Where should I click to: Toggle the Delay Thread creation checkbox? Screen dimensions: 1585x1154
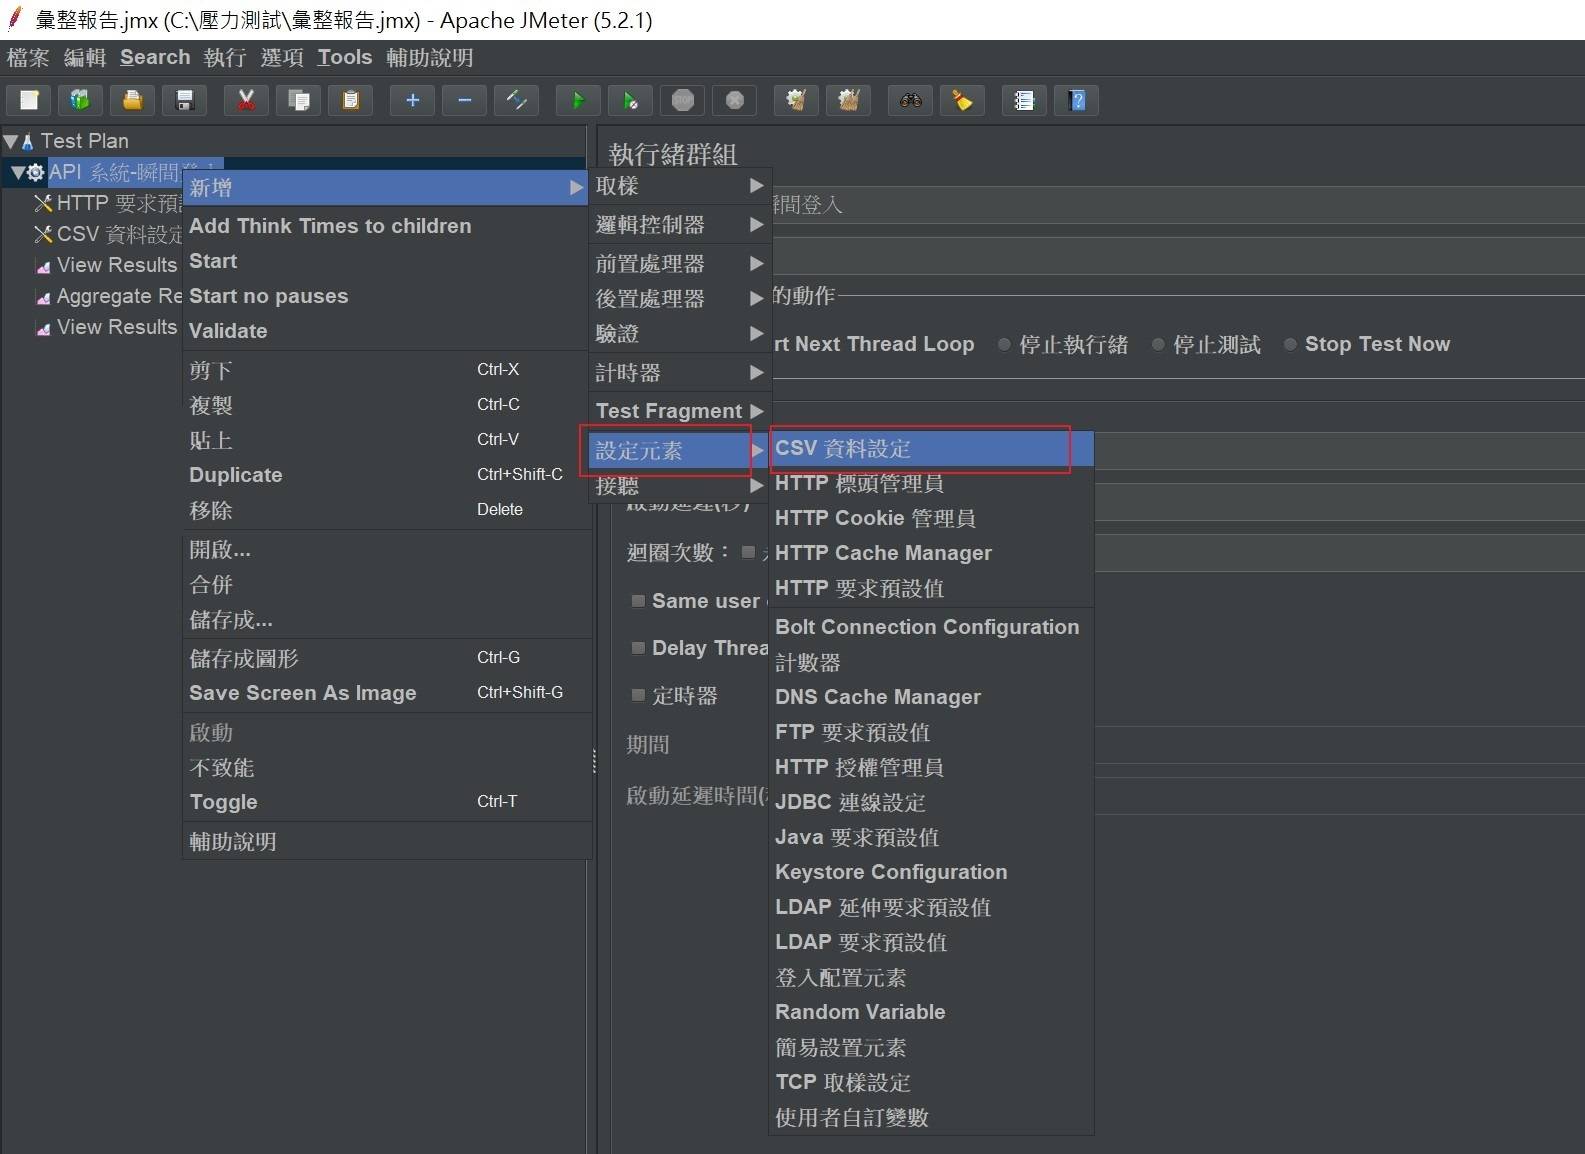[x=638, y=648]
